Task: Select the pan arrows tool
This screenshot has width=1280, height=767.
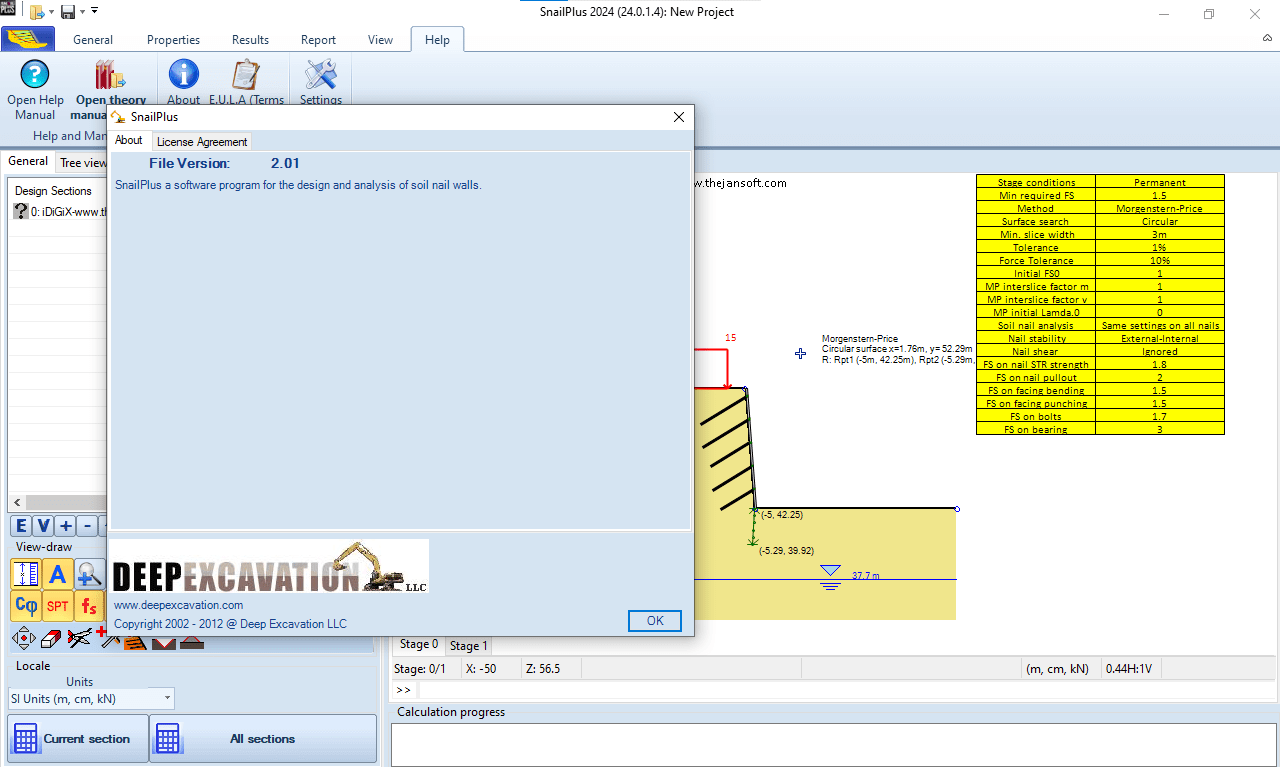Action: tap(23, 638)
